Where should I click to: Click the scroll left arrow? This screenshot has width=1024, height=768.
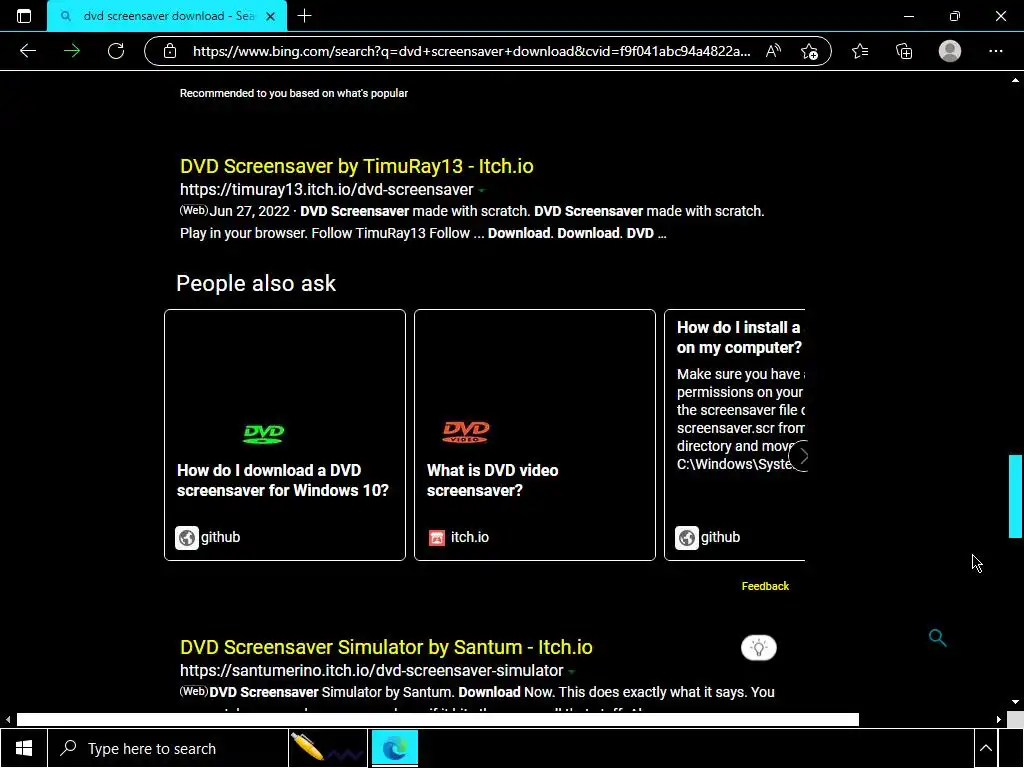(8, 720)
